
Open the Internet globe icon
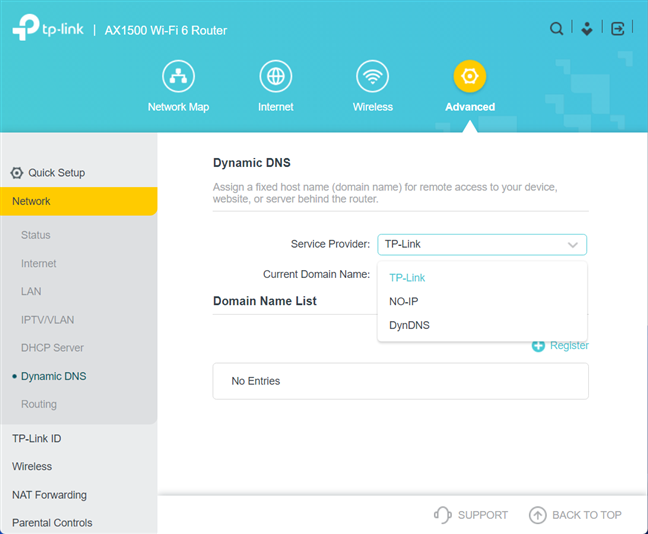[x=276, y=76]
